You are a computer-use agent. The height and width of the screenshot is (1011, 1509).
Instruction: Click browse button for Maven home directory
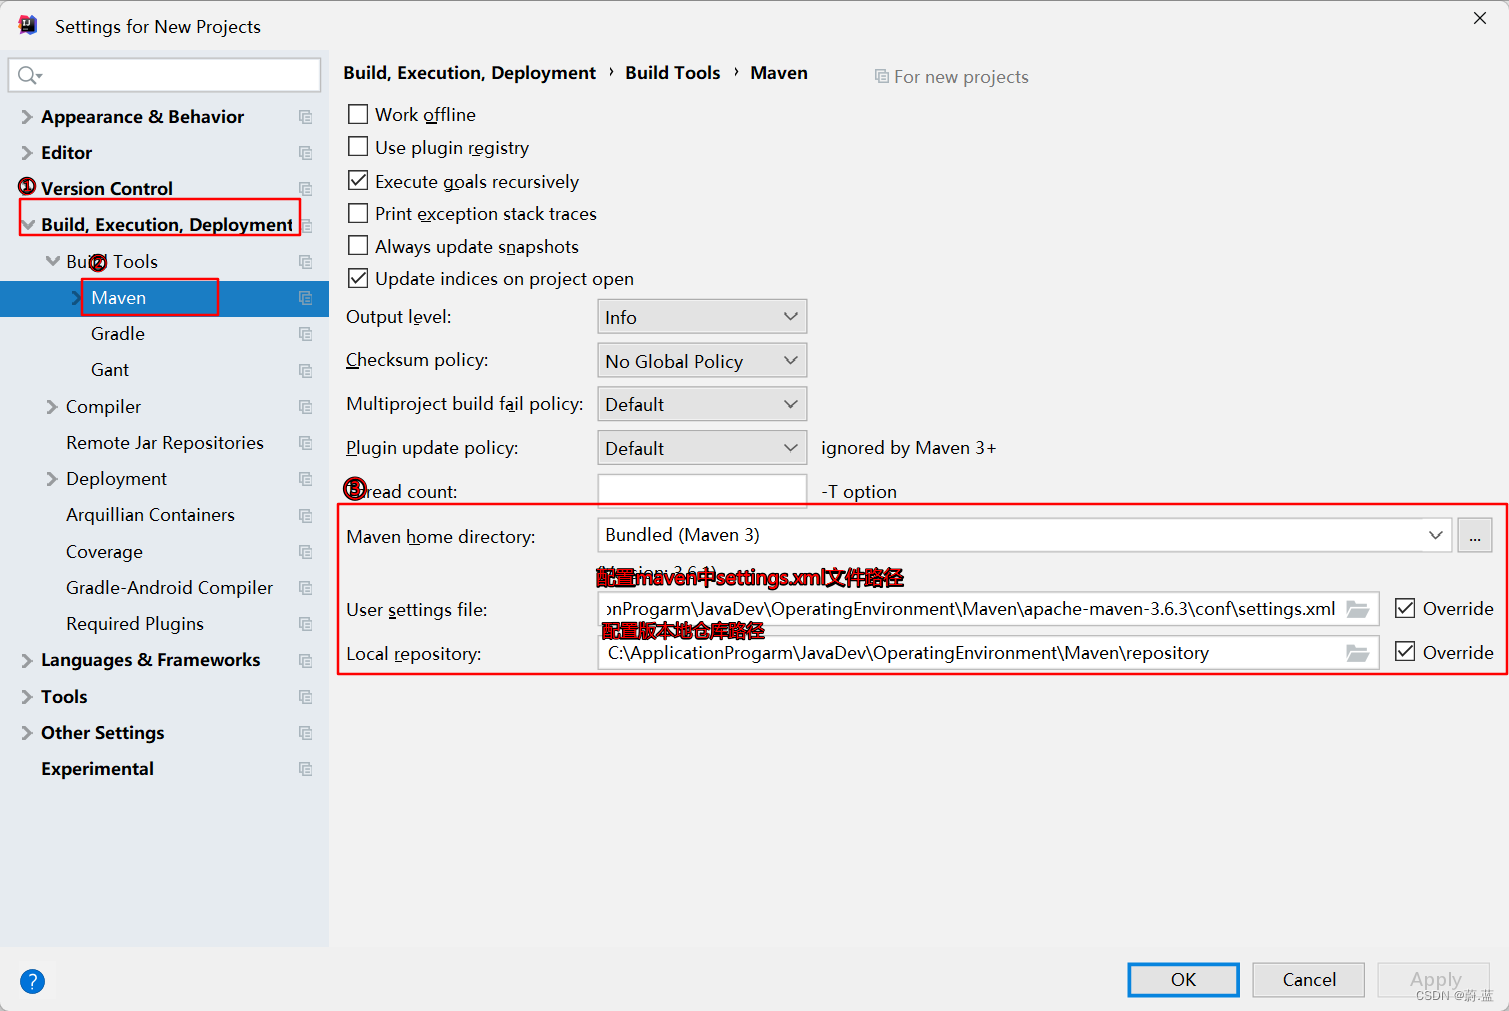(1475, 535)
